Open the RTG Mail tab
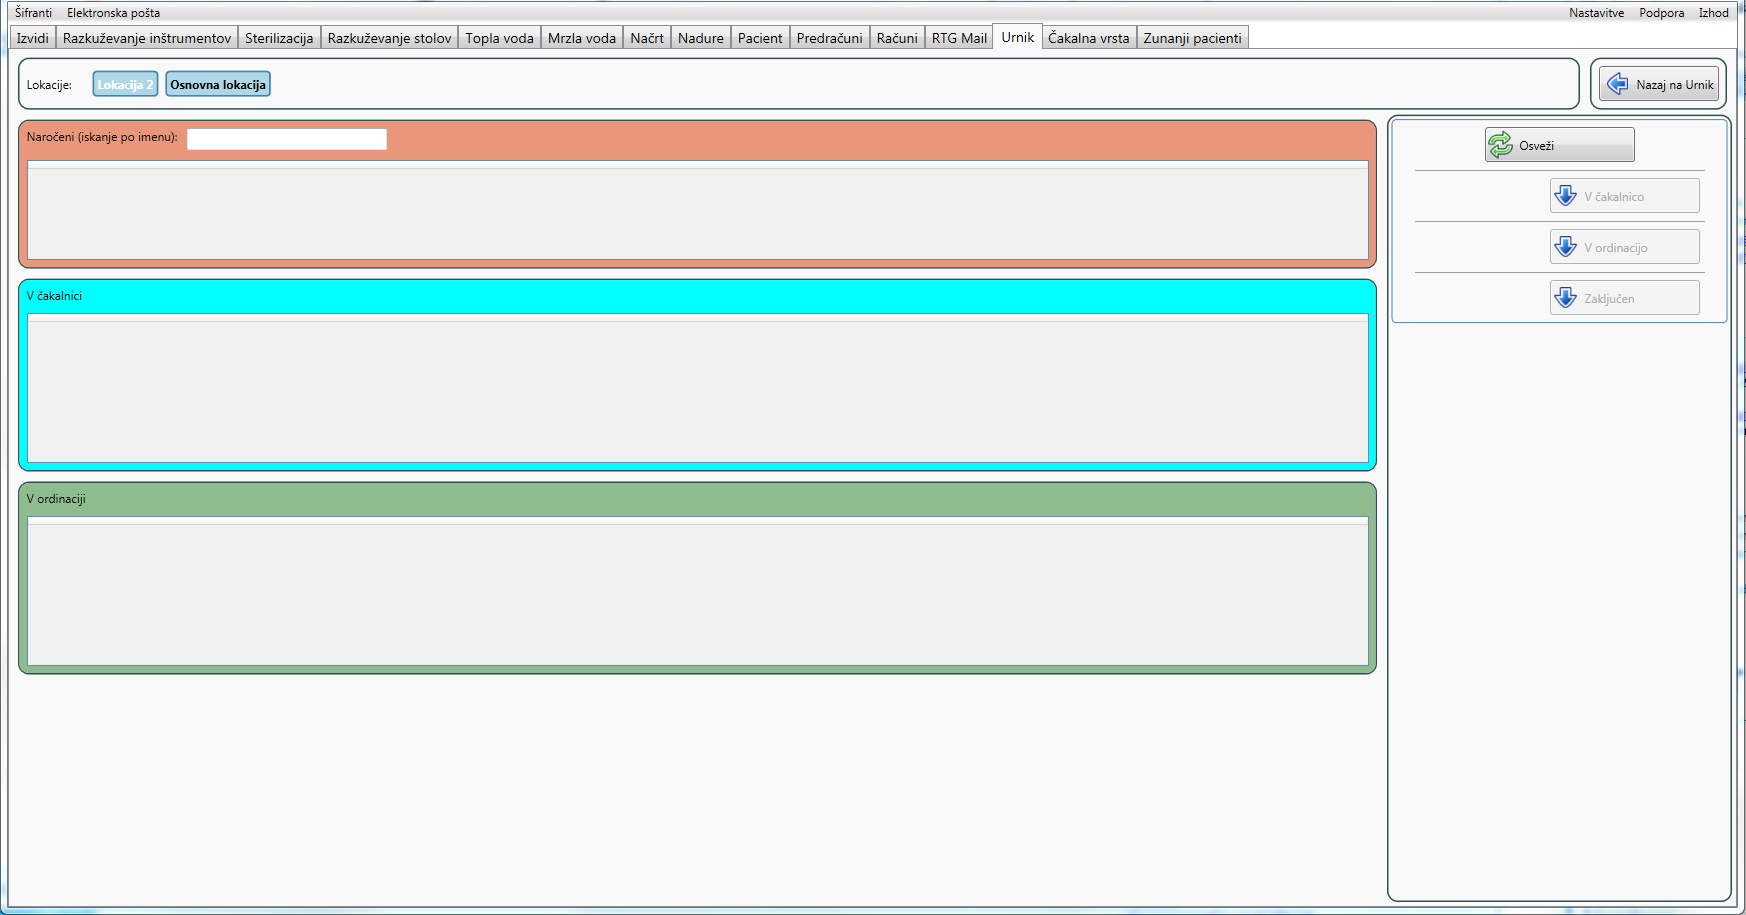 (959, 38)
